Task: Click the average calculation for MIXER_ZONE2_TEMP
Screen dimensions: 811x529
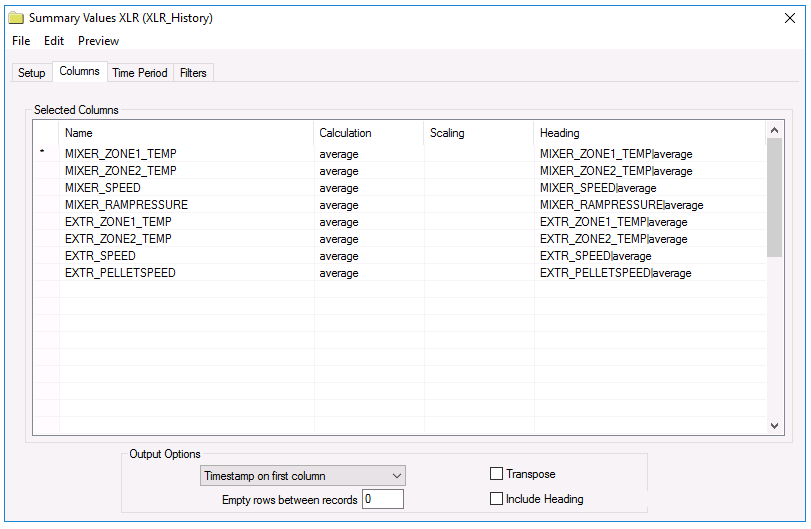Action: click(x=369, y=171)
